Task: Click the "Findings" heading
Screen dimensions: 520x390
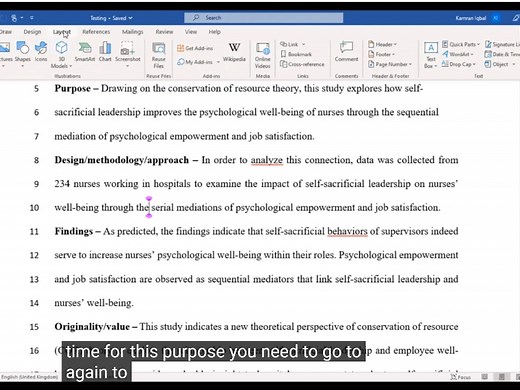Action: pos(74,231)
